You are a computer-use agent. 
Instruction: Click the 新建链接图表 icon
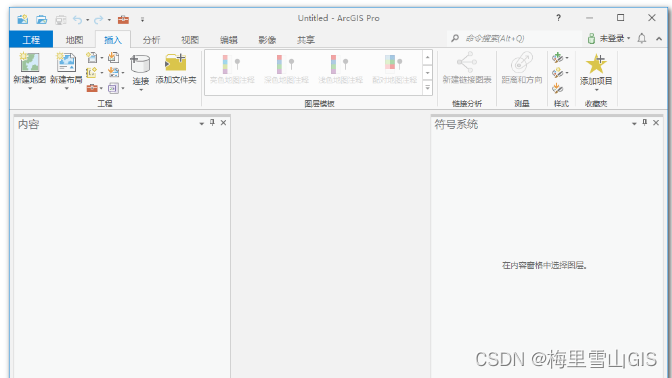click(467, 63)
